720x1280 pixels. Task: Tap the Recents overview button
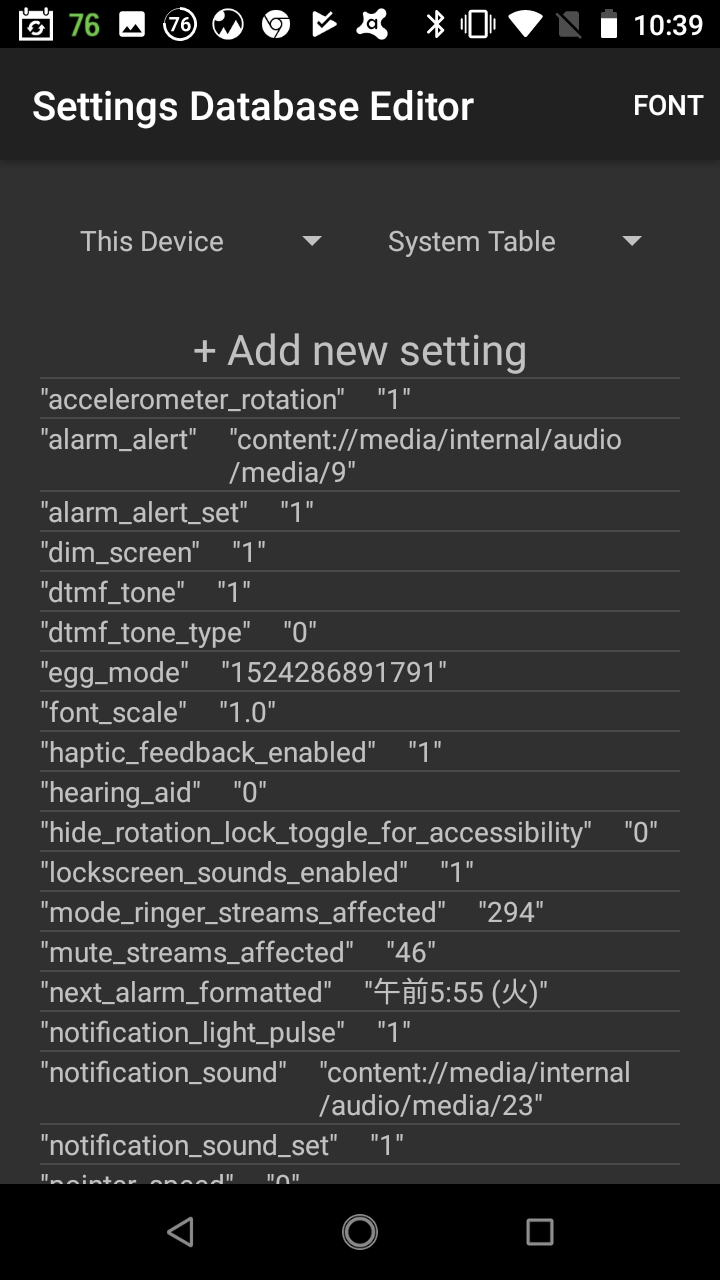[540, 1231]
